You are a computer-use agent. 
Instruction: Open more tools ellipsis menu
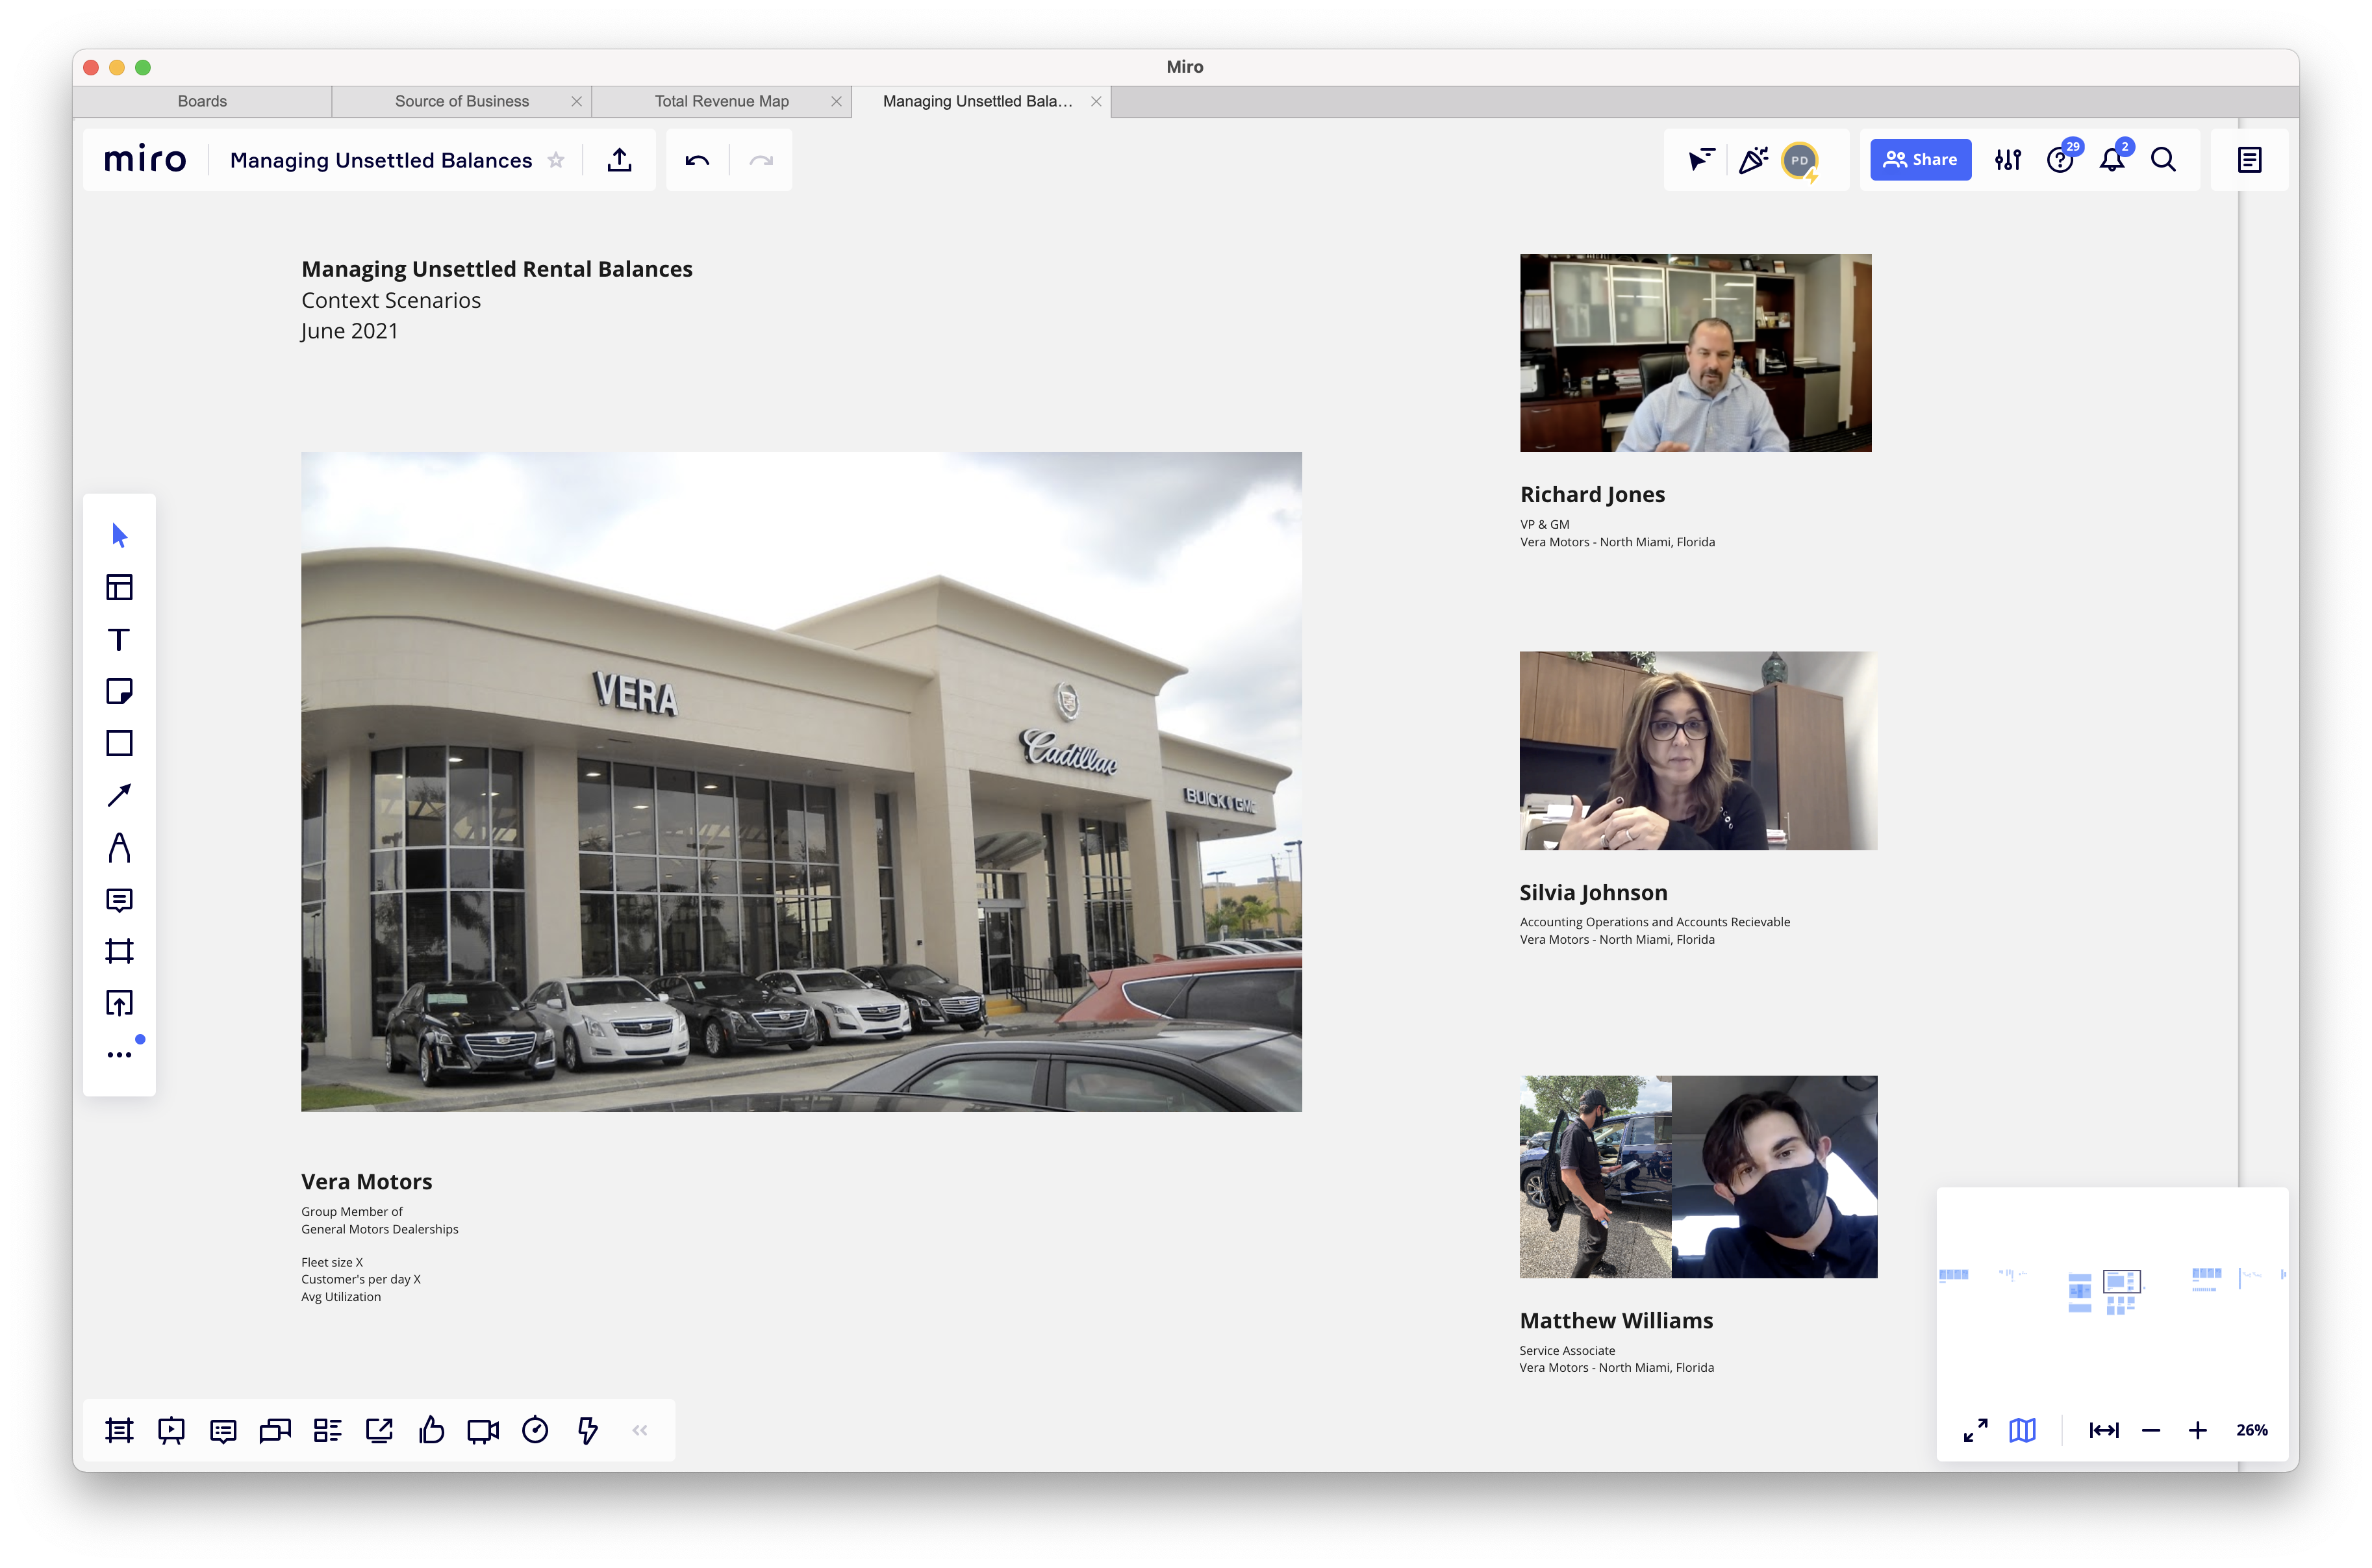(x=119, y=1054)
